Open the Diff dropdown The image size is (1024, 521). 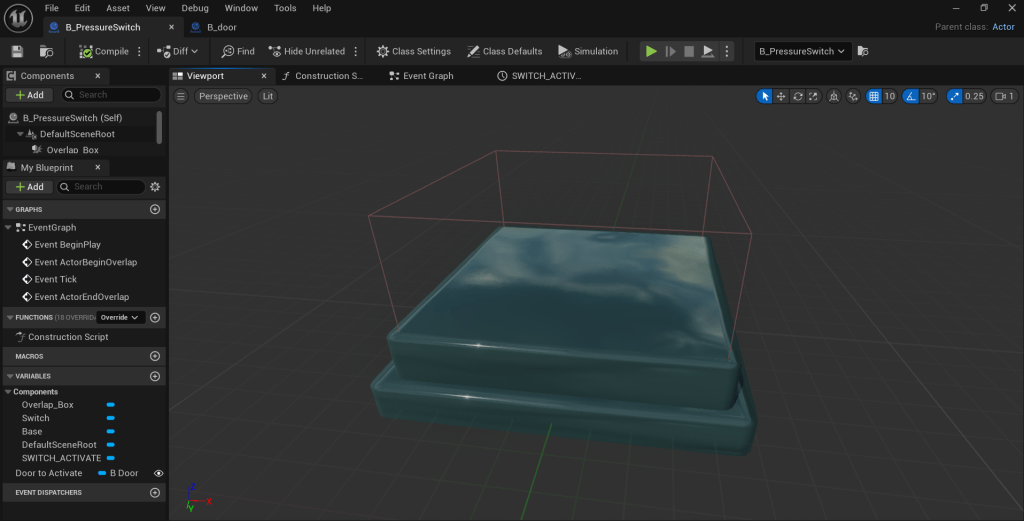179,51
